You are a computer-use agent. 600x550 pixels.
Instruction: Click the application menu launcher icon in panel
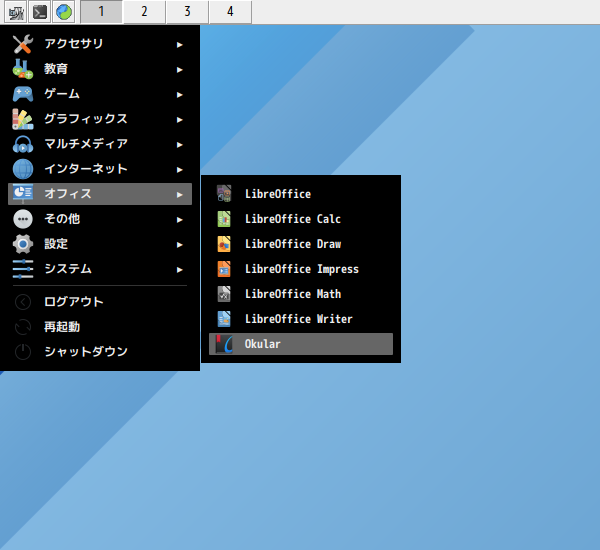click(x=15, y=12)
